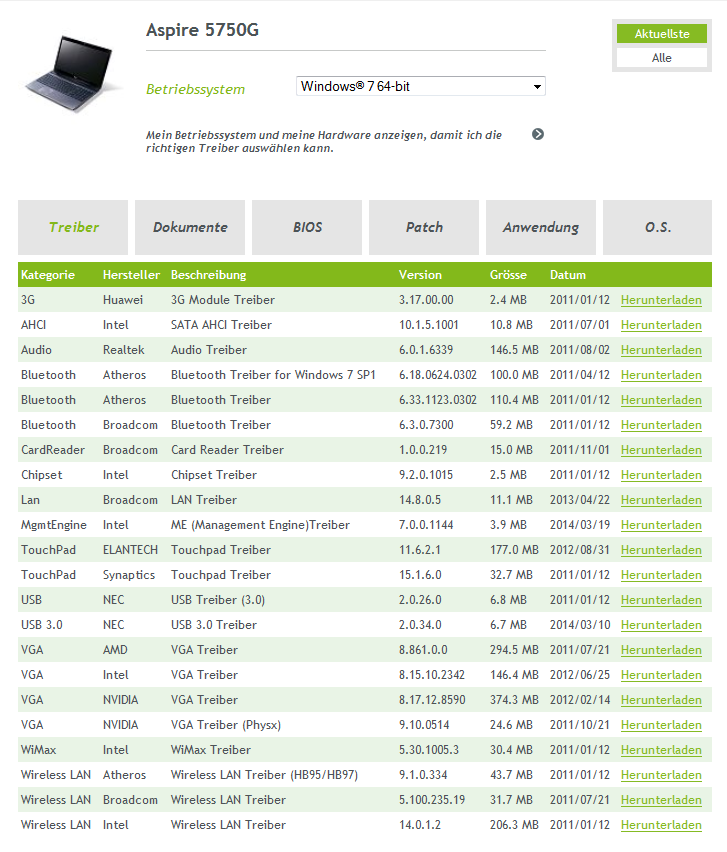Click the Synaptics manufacturer cell
727x852 pixels.
coord(129,575)
